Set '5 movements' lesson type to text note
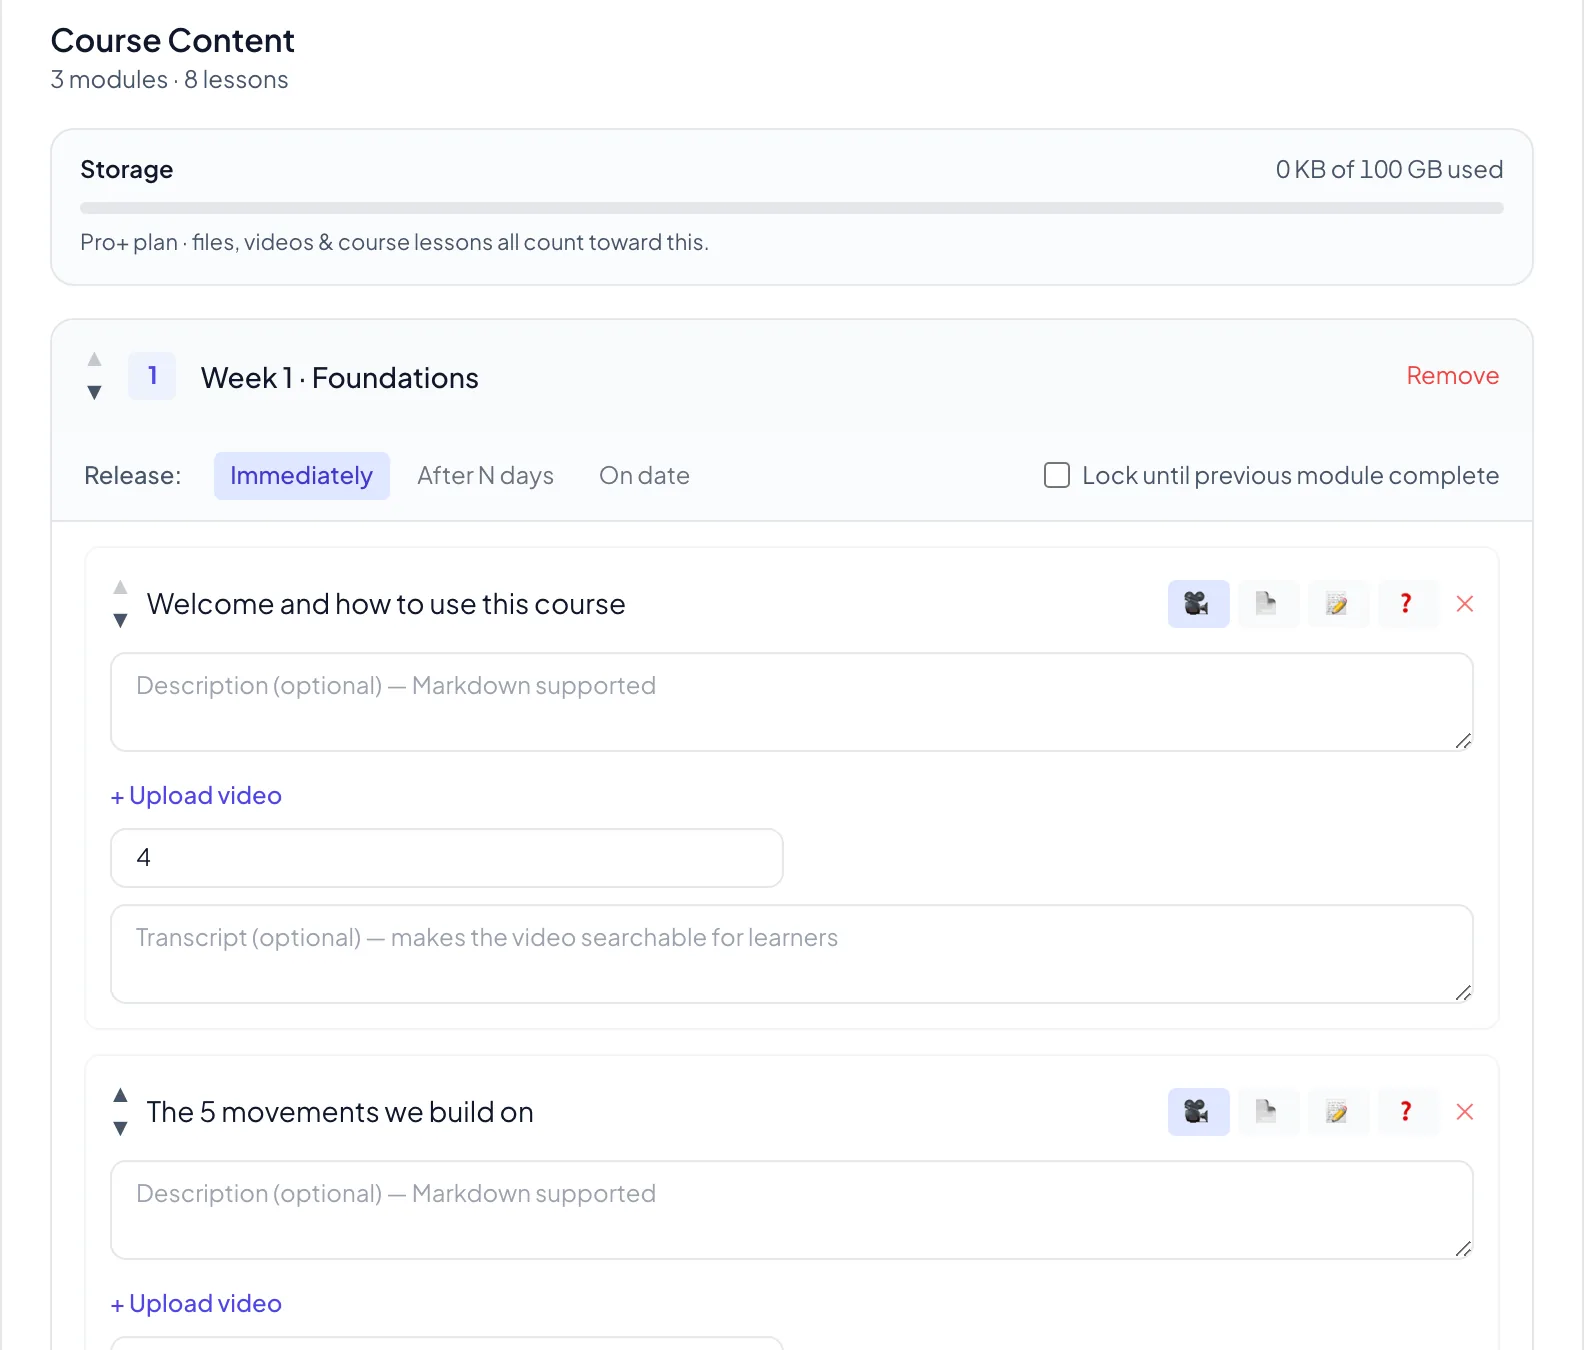The height and width of the screenshot is (1350, 1584). [x=1338, y=1112]
